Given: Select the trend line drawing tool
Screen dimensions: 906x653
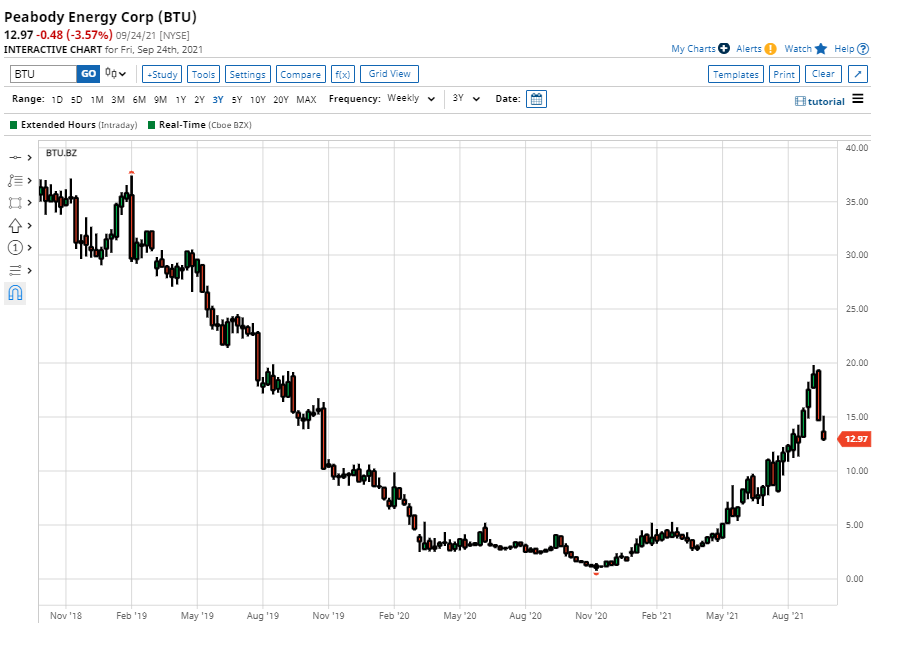Looking at the screenshot, I should pyautogui.click(x=15, y=157).
